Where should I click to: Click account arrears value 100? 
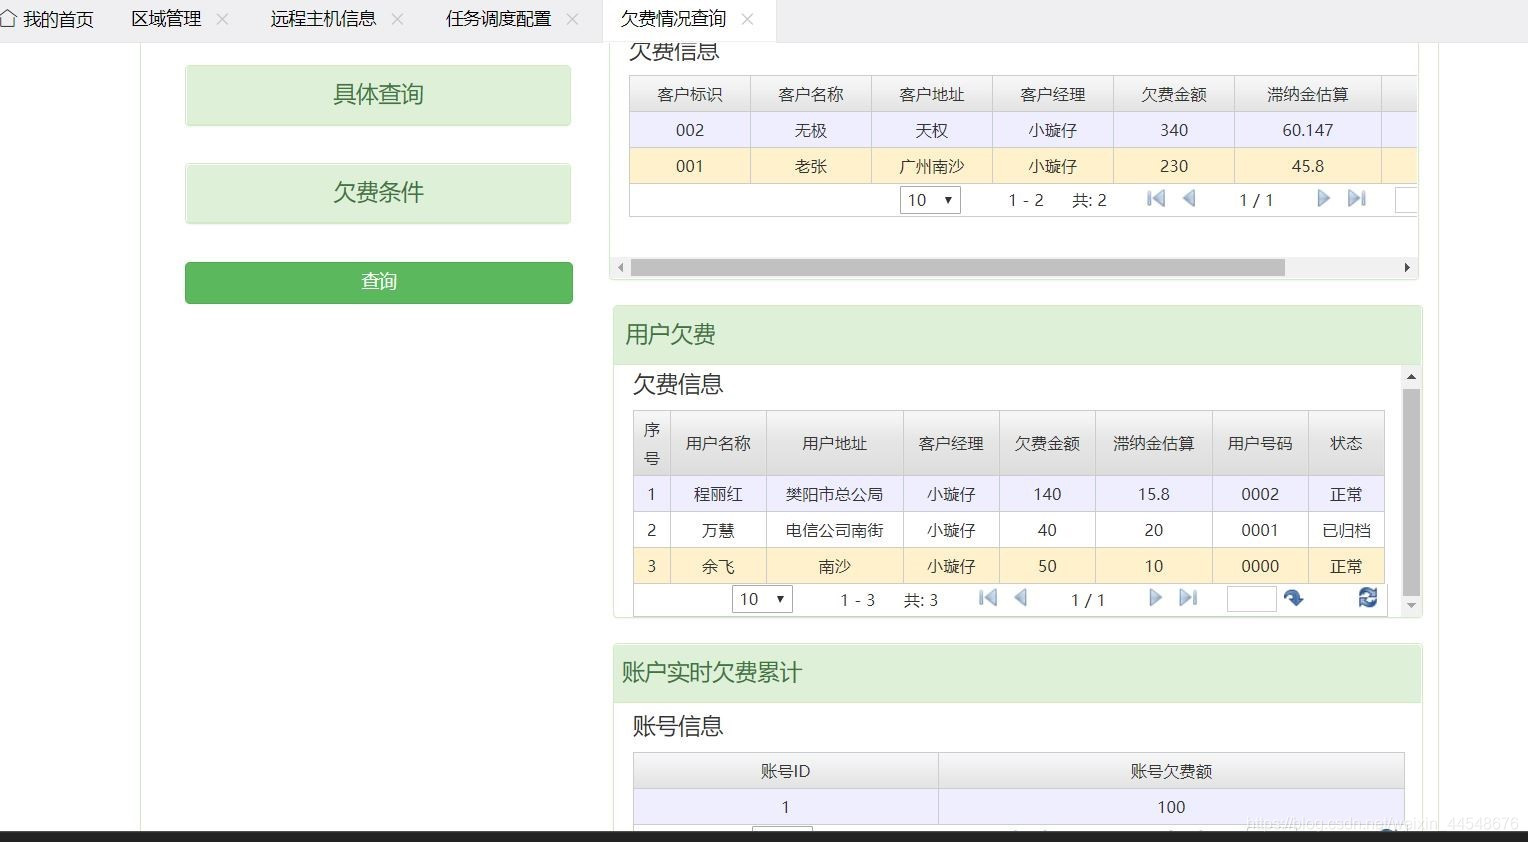[1171, 807]
